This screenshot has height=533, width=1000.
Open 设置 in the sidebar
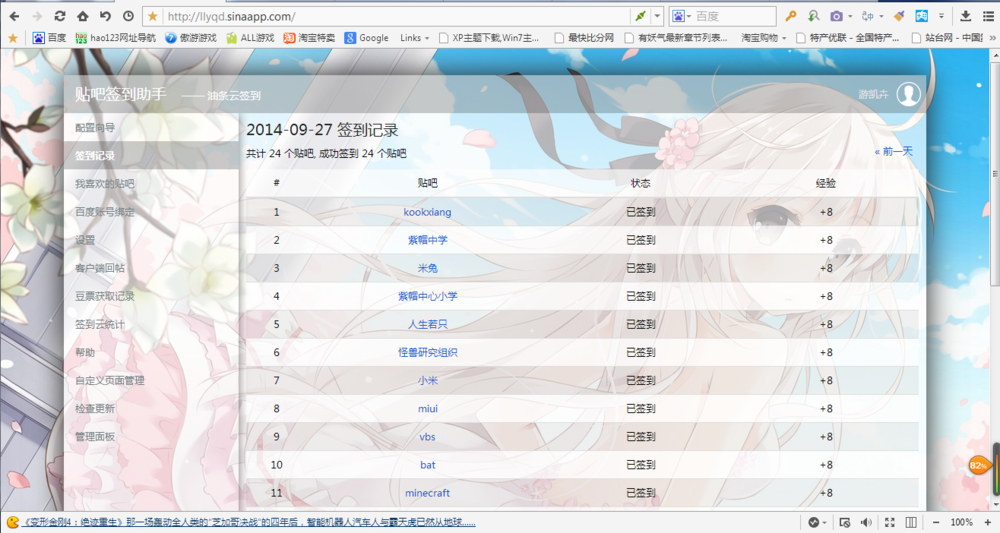click(x=151, y=240)
